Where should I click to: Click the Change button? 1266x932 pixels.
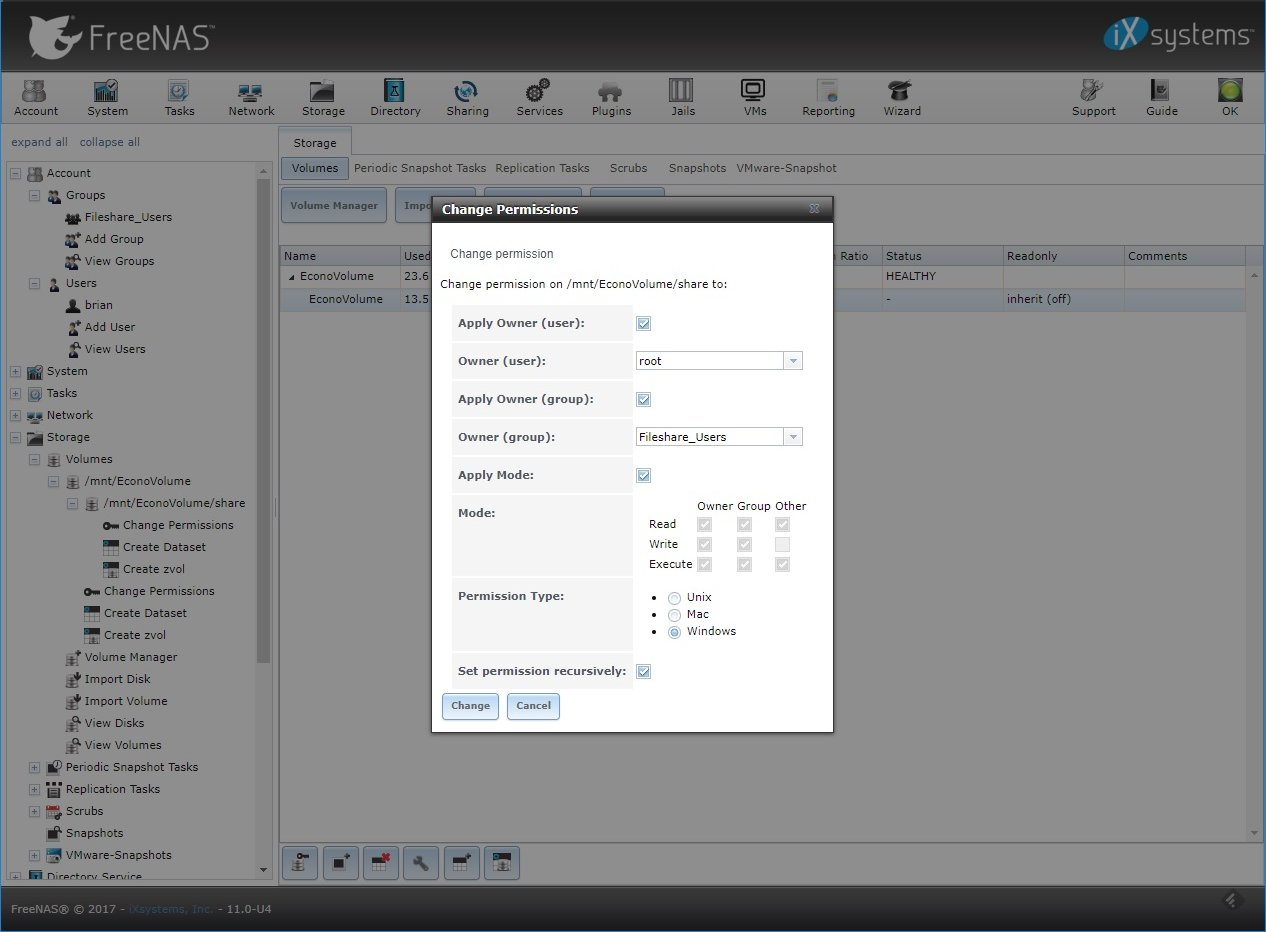coord(470,706)
